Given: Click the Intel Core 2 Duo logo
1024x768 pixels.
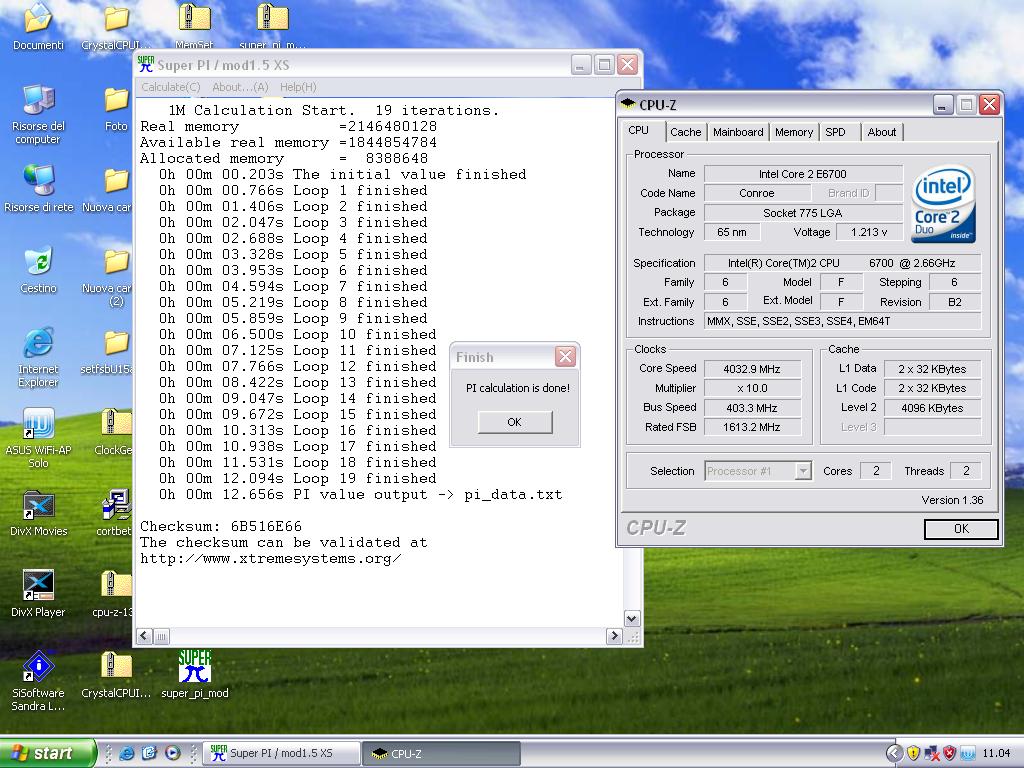Looking at the screenshot, I should point(943,204).
